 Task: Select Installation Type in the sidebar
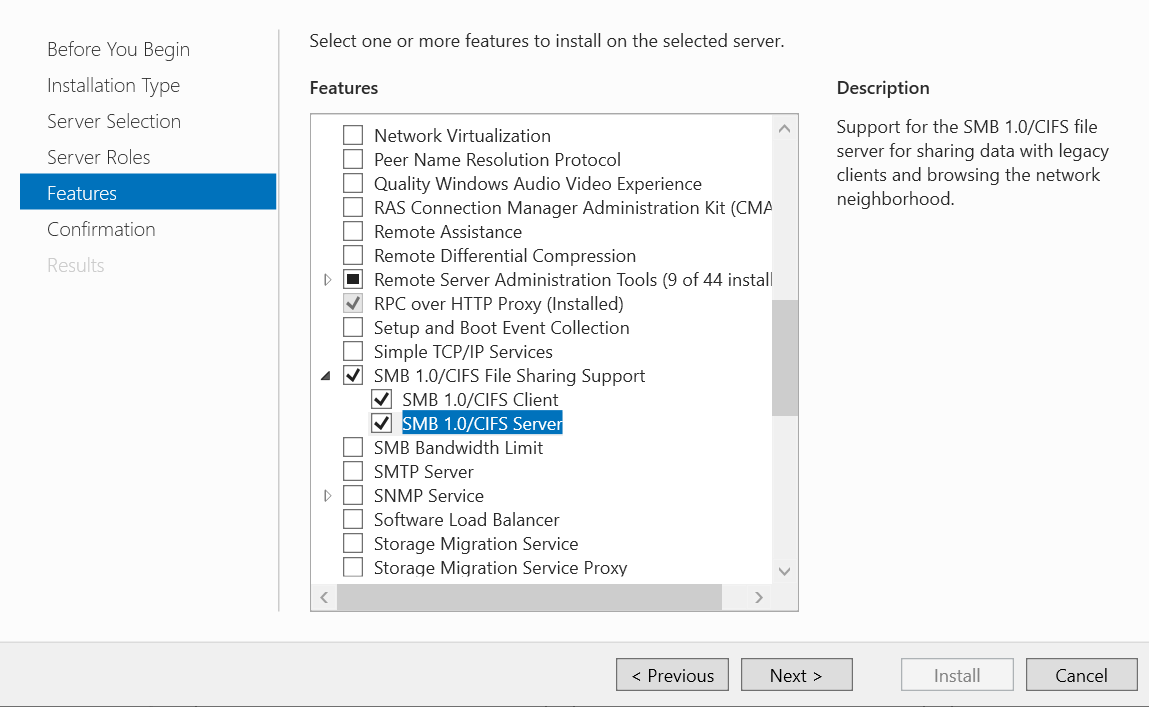tap(113, 85)
